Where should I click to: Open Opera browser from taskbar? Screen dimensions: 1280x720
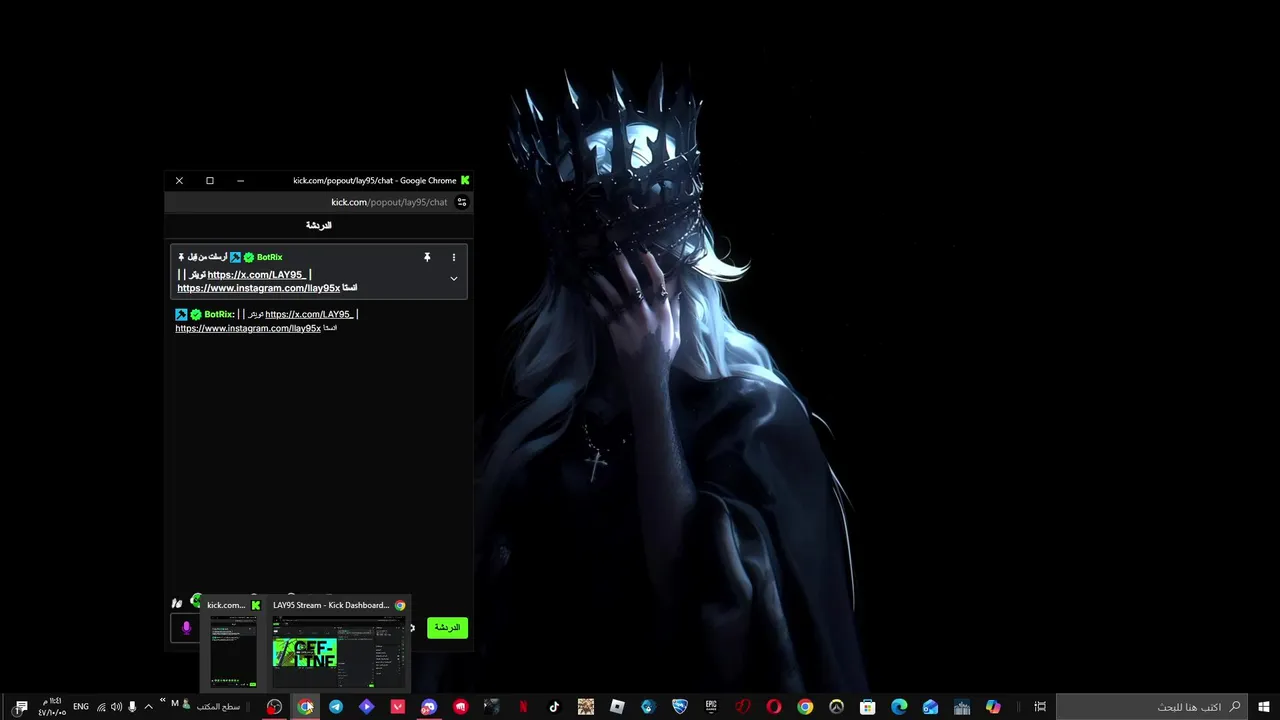(x=773, y=707)
